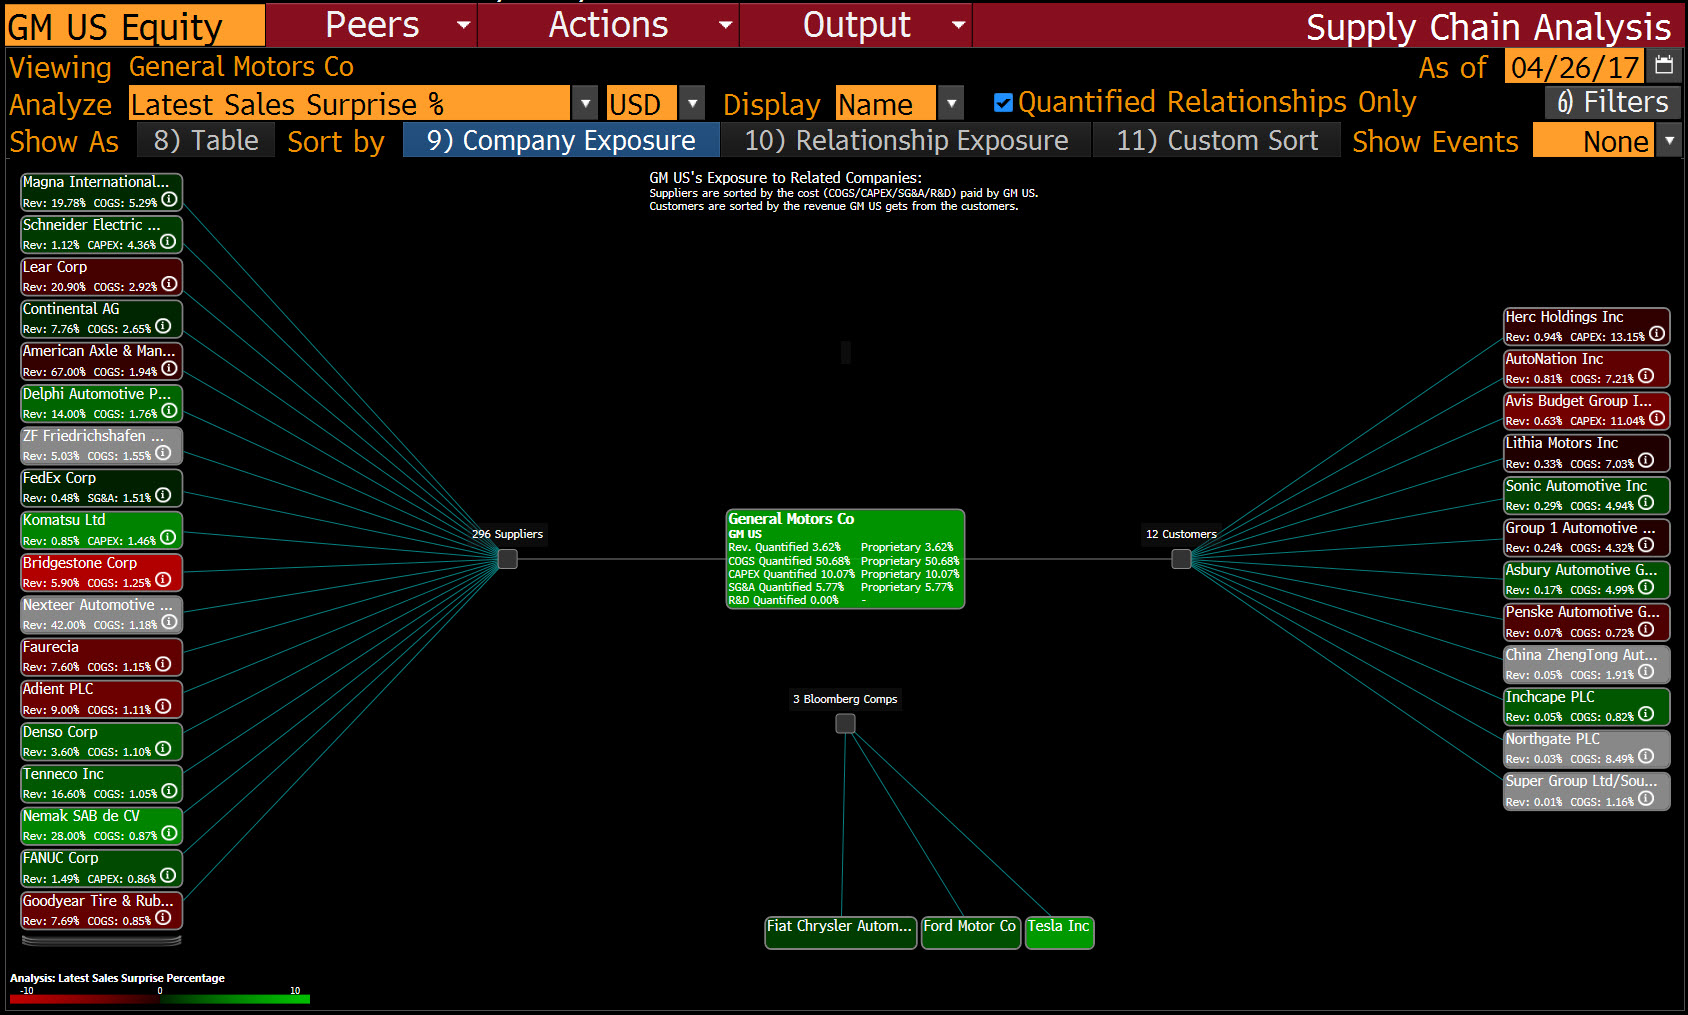Click info icon on AutoNation Inc card
This screenshot has width=1688, height=1015.
pyautogui.click(x=1646, y=376)
